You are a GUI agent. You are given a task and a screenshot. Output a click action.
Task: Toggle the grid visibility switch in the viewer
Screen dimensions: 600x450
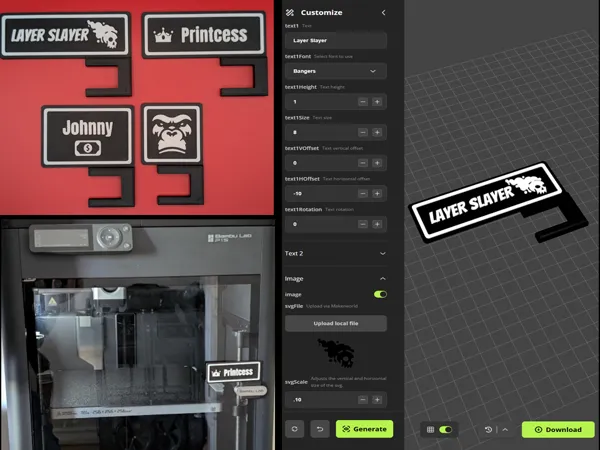(x=445, y=430)
